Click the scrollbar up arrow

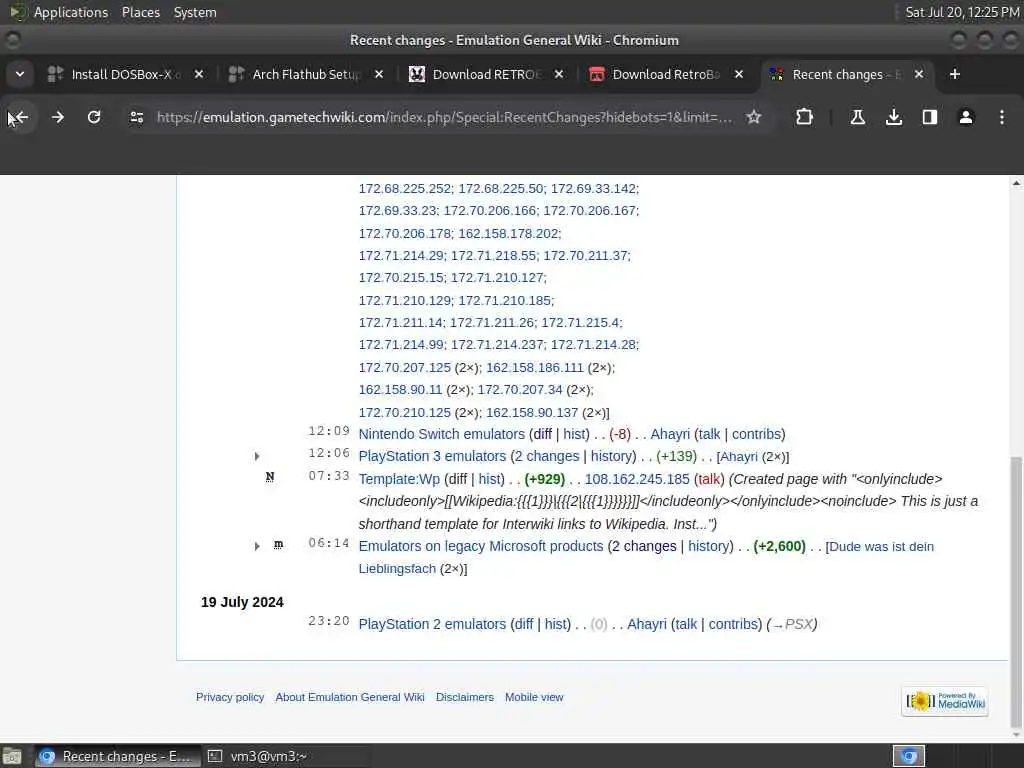coord(1016,184)
